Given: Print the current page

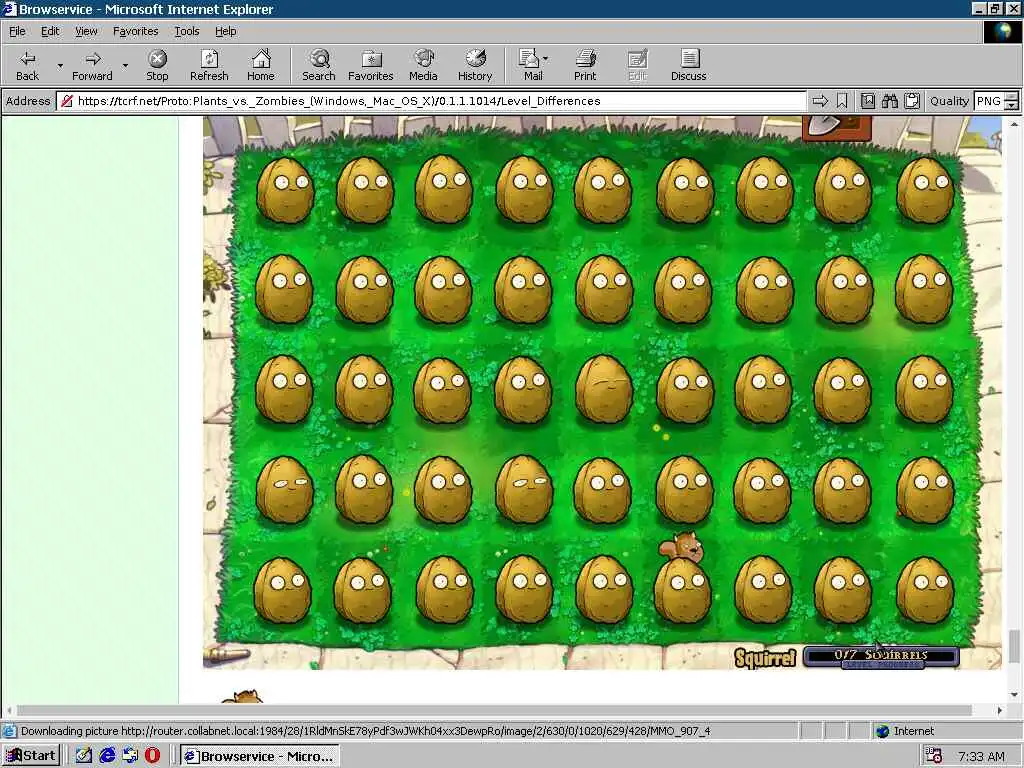Looking at the screenshot, I should pyautogui.click(x=585, y=65).
